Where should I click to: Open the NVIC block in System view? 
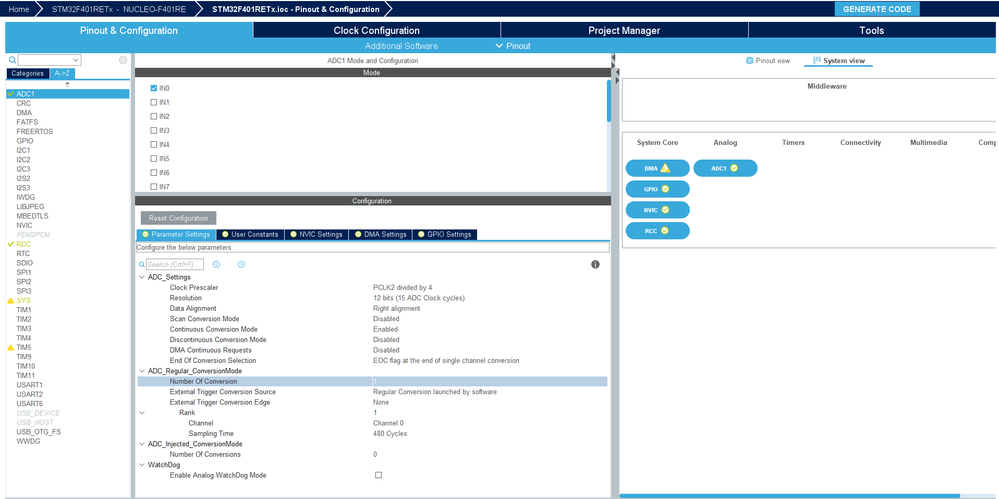[x=658, y=210]
